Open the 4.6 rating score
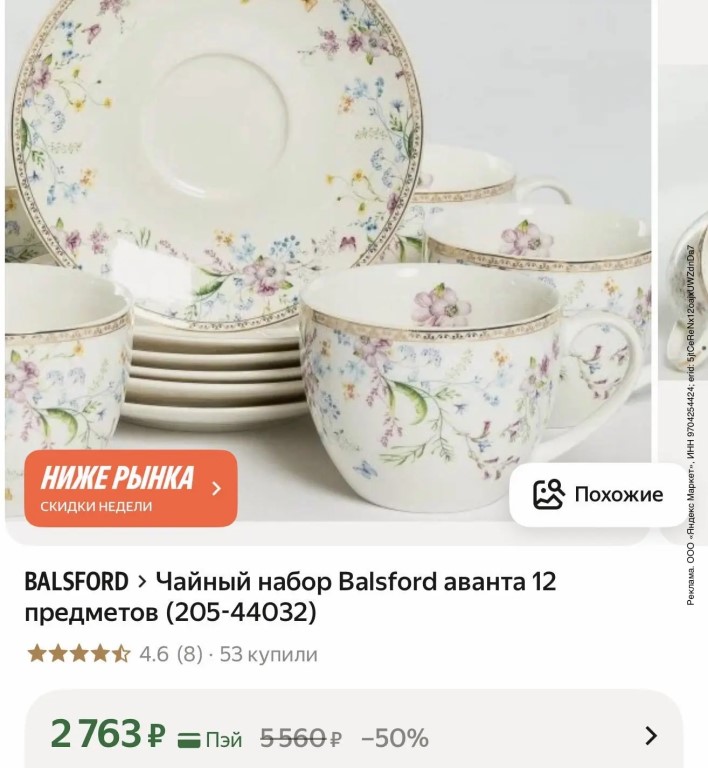This screenshot has height=768, width=708. pos(154,654)
